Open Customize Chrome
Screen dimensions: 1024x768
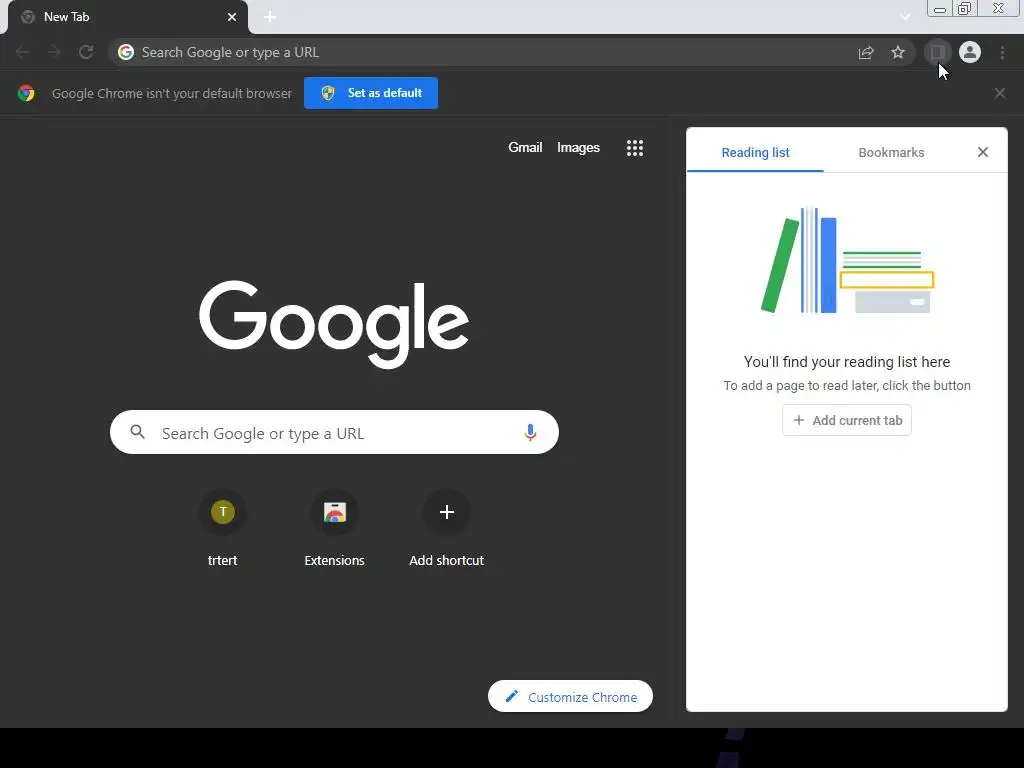[570, 697]
